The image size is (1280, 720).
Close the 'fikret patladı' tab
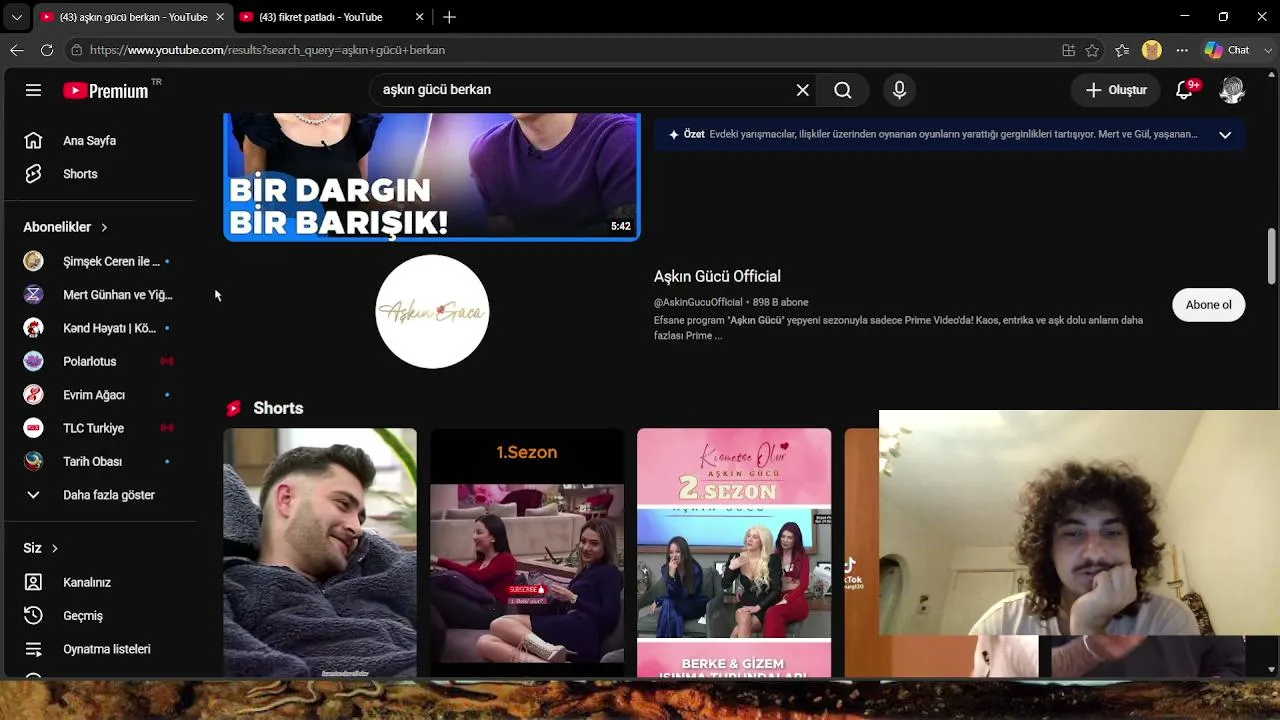(x=420, y=17)
